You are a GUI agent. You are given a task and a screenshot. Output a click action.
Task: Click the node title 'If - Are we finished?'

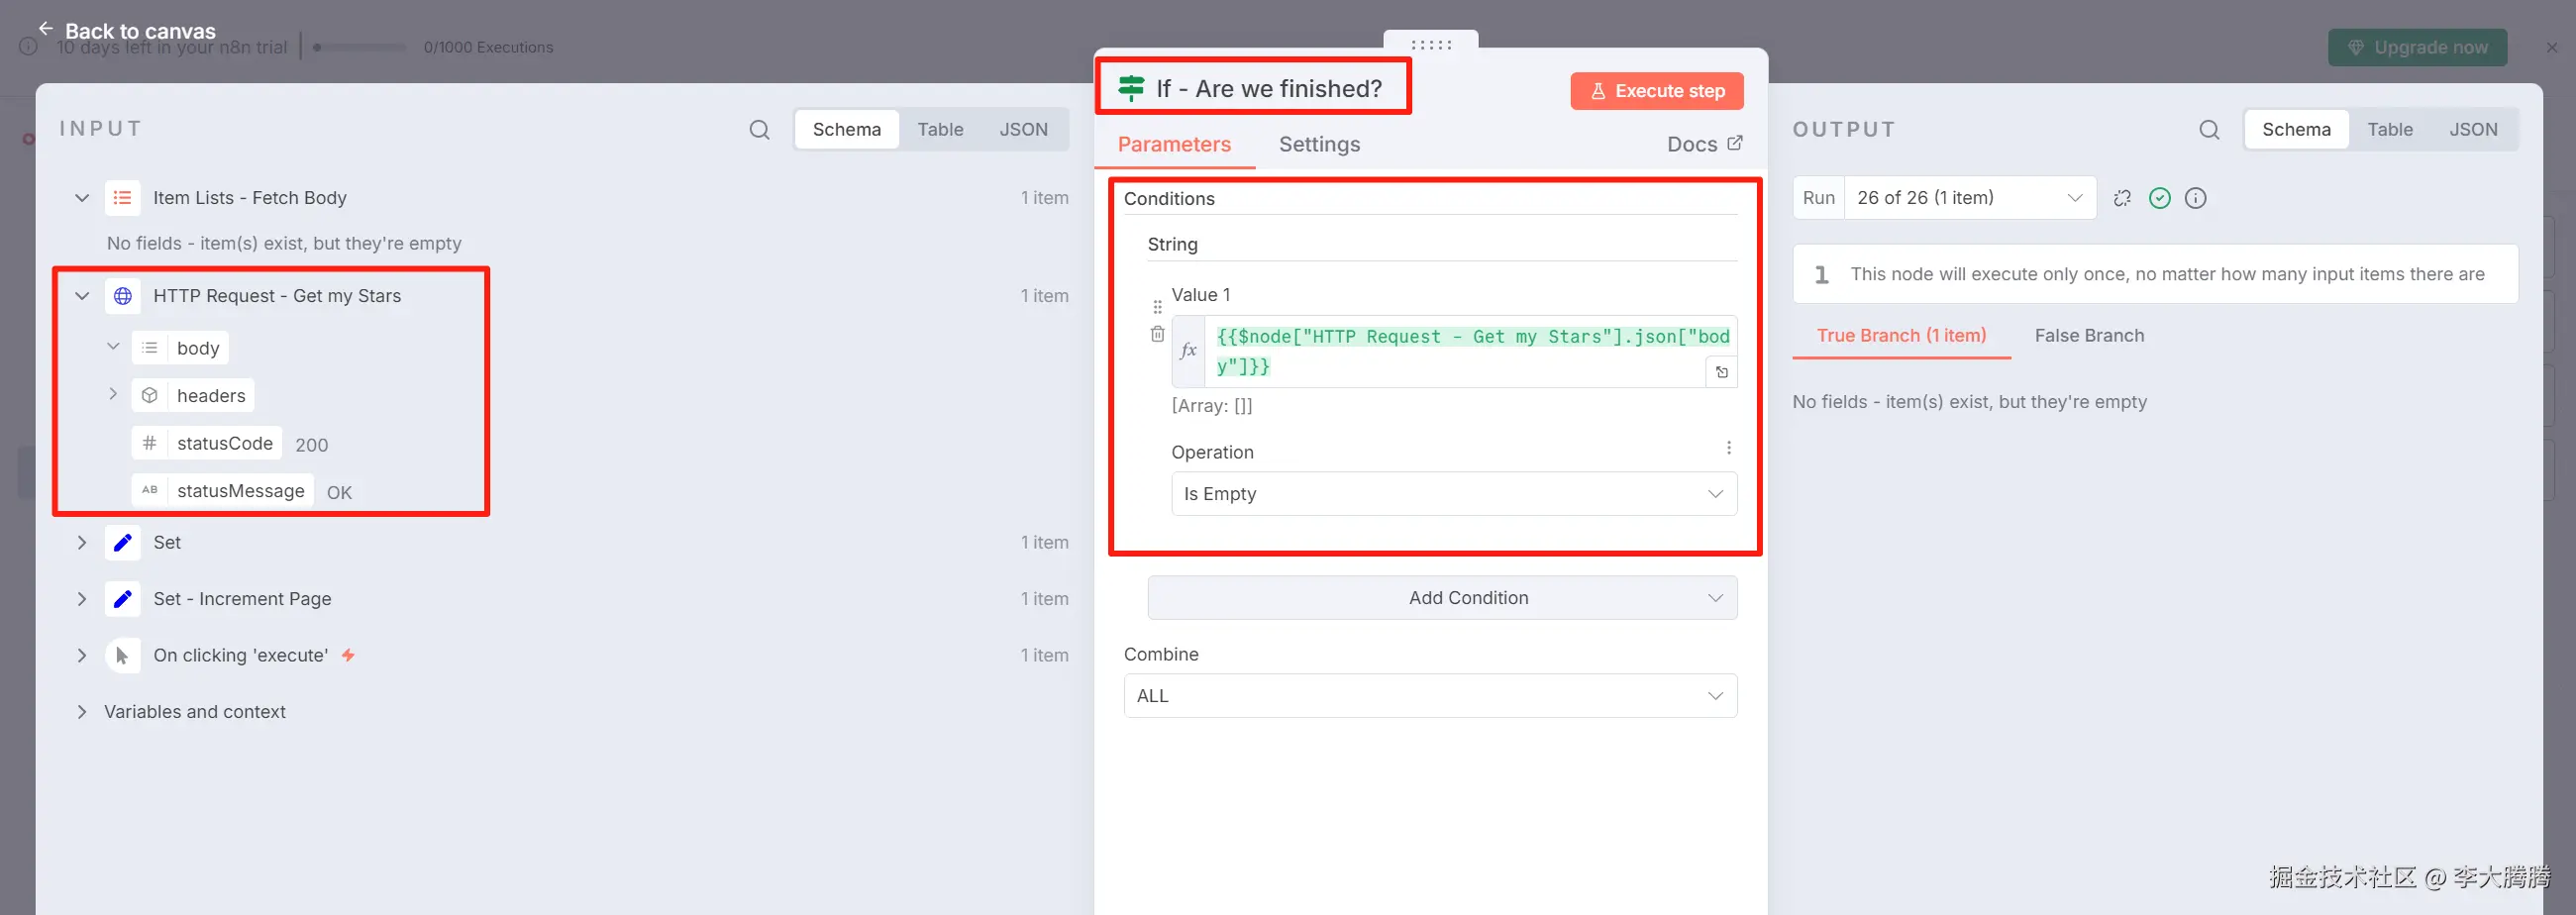click(x=1269, y=88)
